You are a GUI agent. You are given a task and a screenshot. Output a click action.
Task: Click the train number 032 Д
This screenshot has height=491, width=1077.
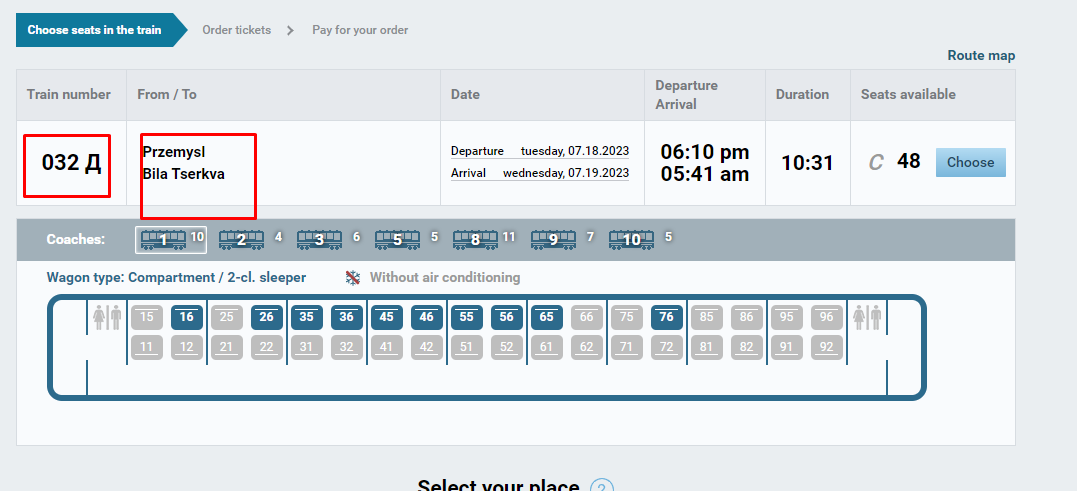pos(71,163)
